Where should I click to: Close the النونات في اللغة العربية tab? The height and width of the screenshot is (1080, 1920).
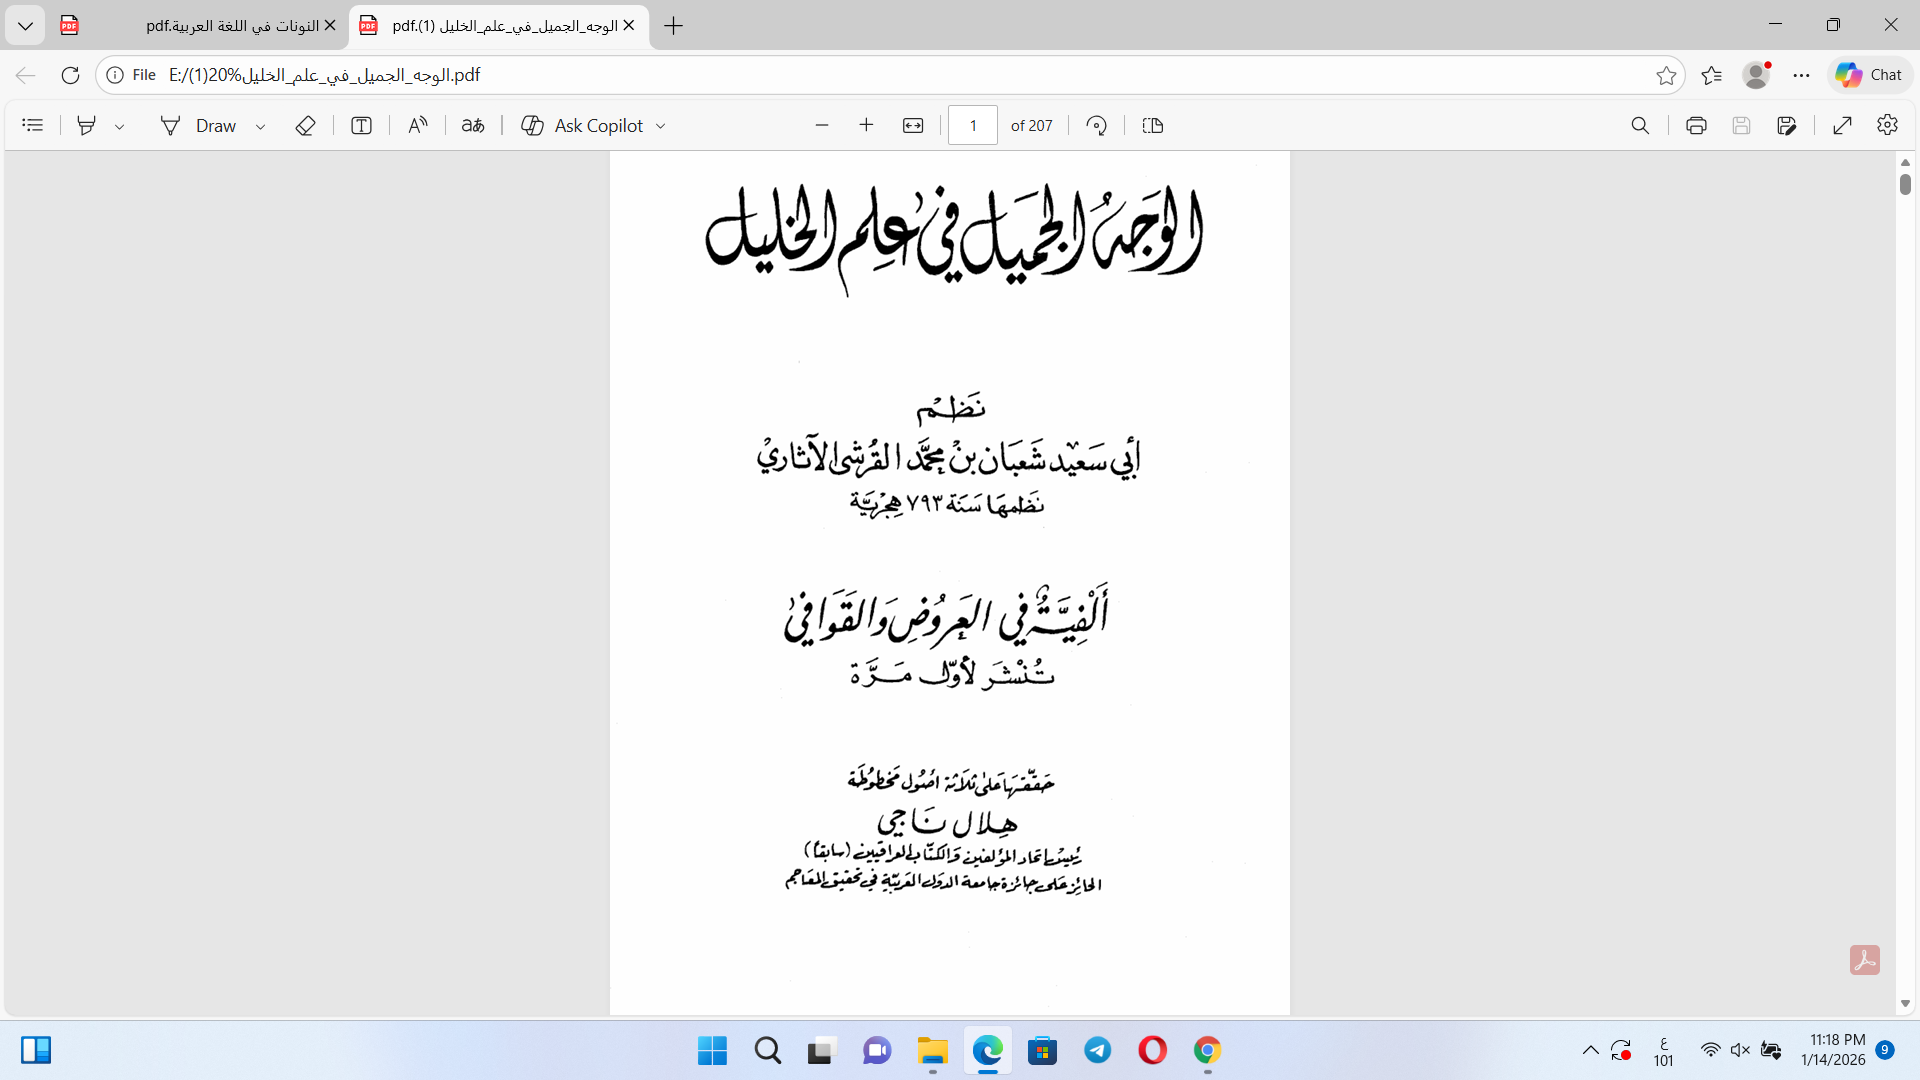[x=330, y=26]
